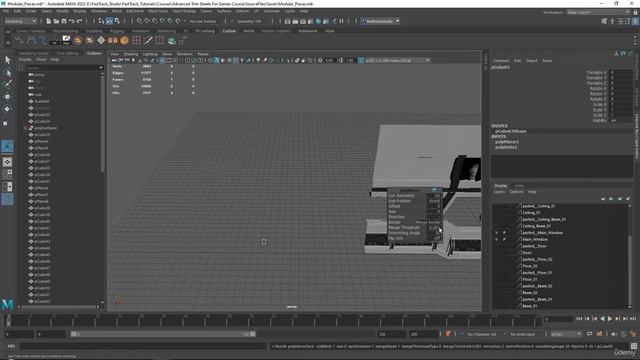Click the range slider bar
The image size is (640, 360).
pos(163,334)
